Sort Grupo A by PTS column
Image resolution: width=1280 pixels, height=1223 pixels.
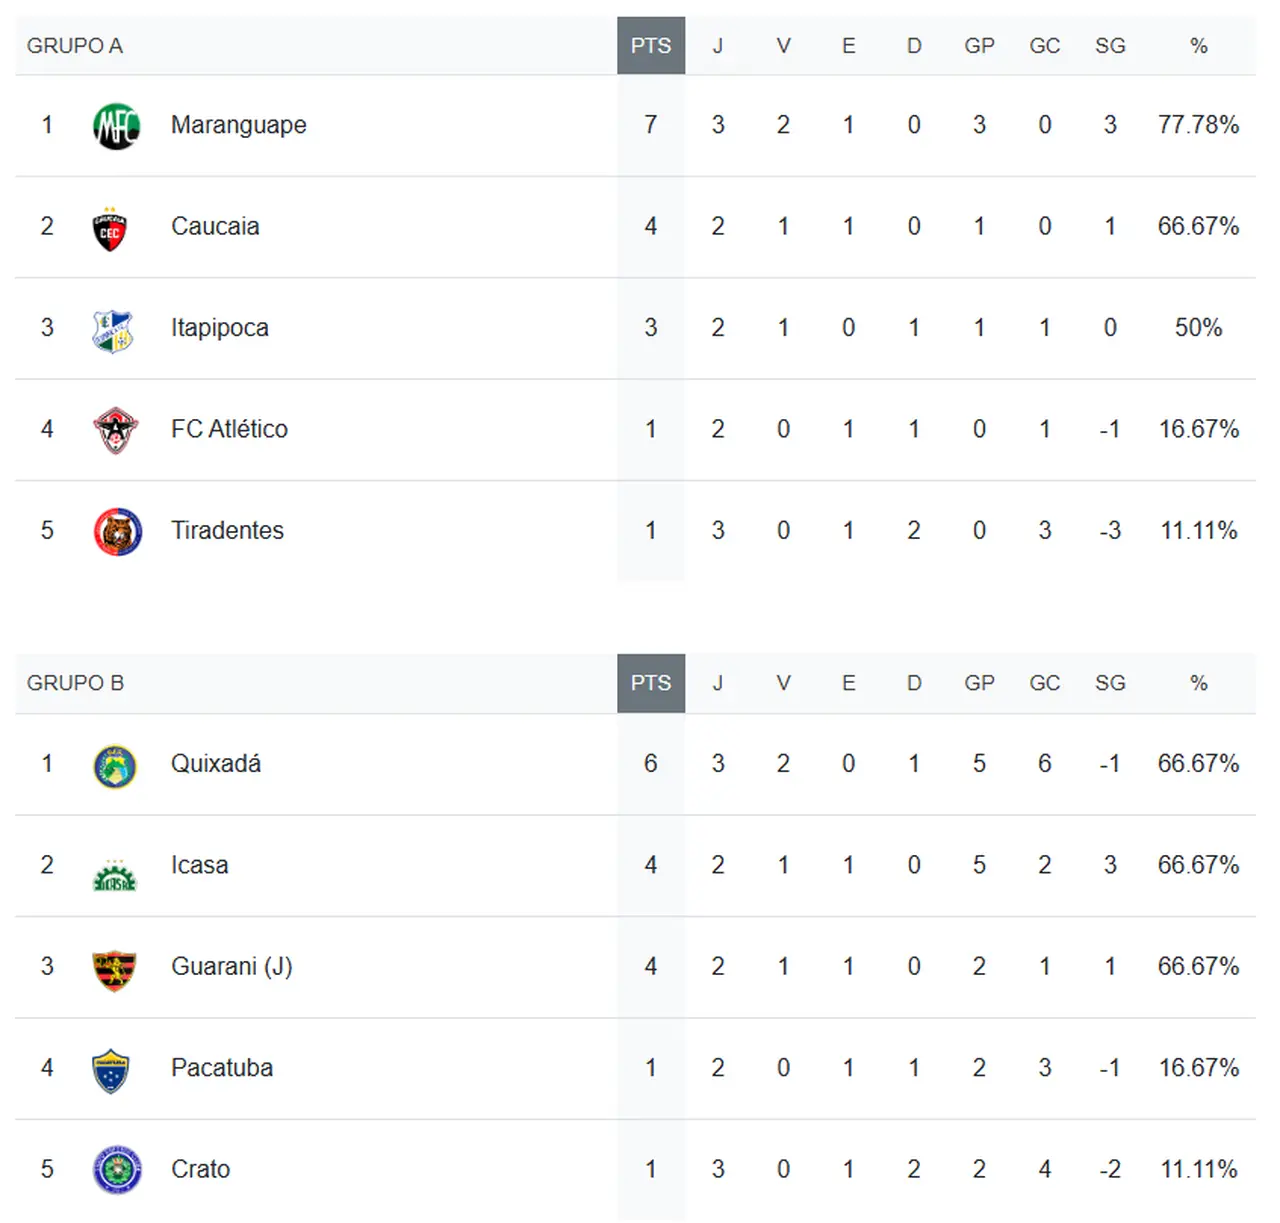tap(651, 46)
